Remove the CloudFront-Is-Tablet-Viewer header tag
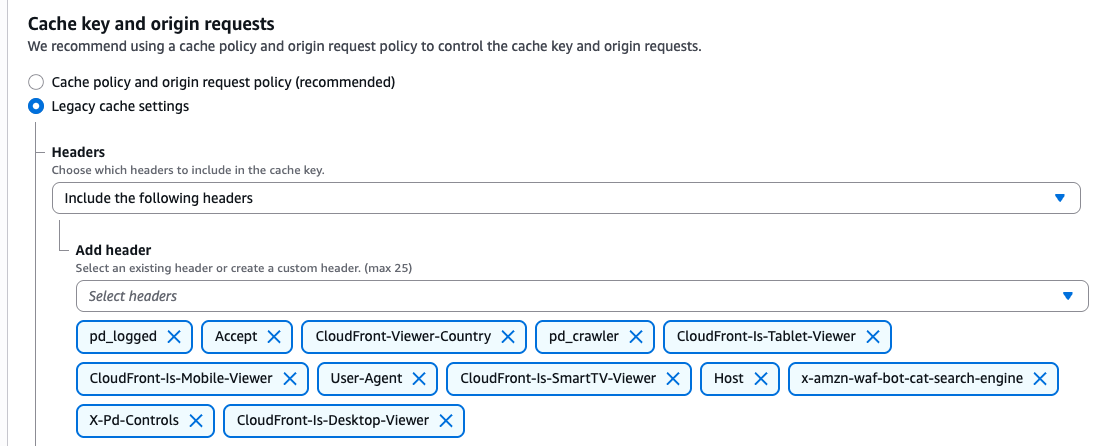 pos(872,337)
